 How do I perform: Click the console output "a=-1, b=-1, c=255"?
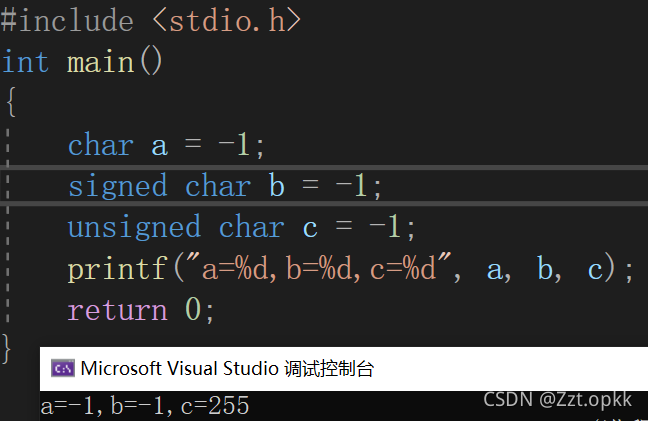click(145, 405)
